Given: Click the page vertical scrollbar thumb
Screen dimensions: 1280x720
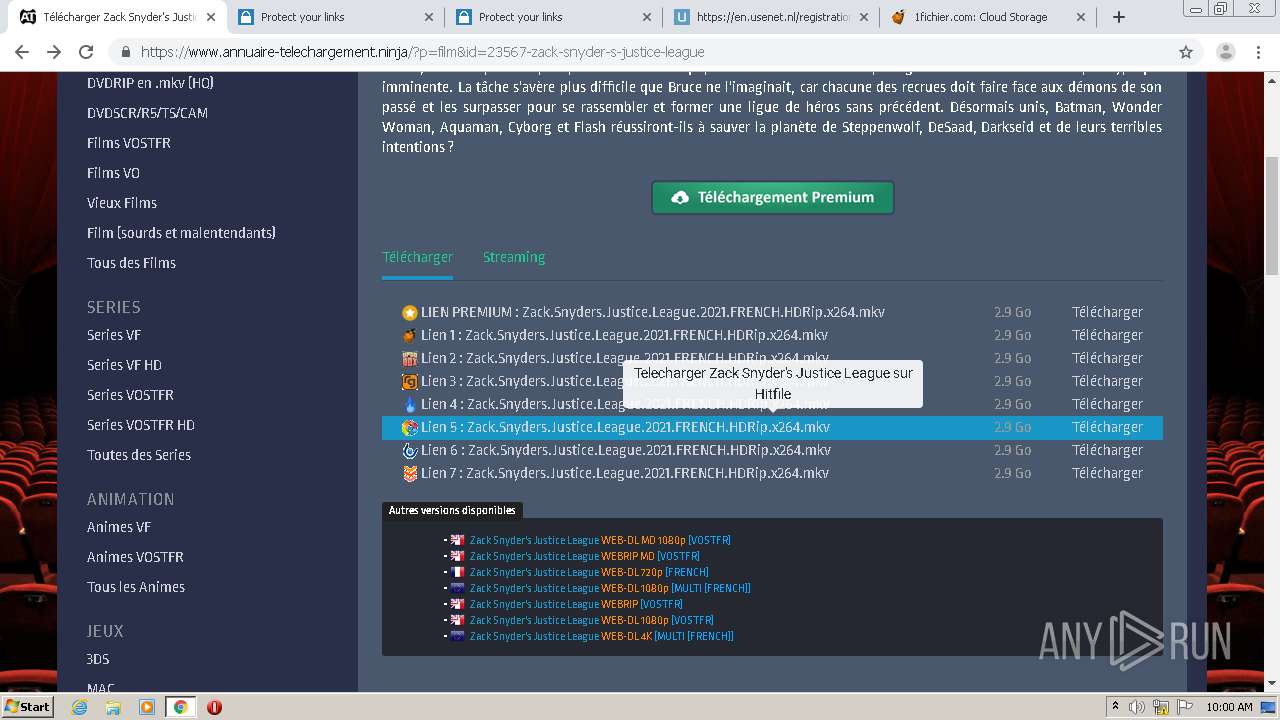Looking at the screenshot, I should tap(1271, 215).
